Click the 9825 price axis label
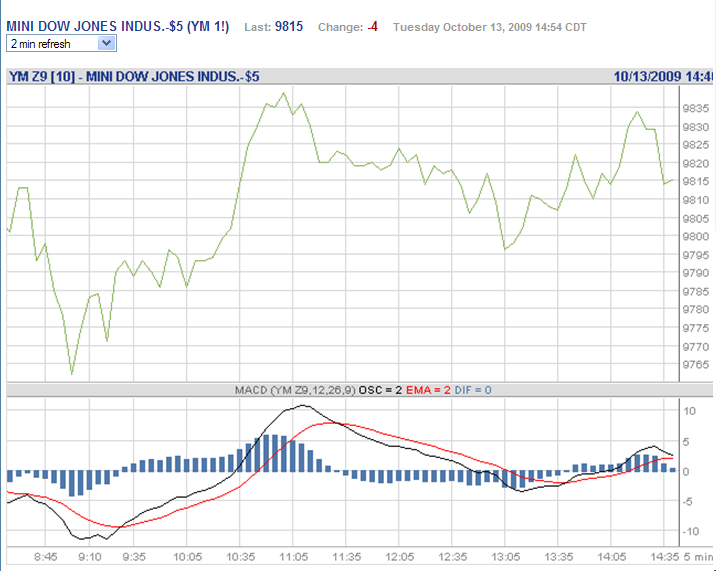 696,145
